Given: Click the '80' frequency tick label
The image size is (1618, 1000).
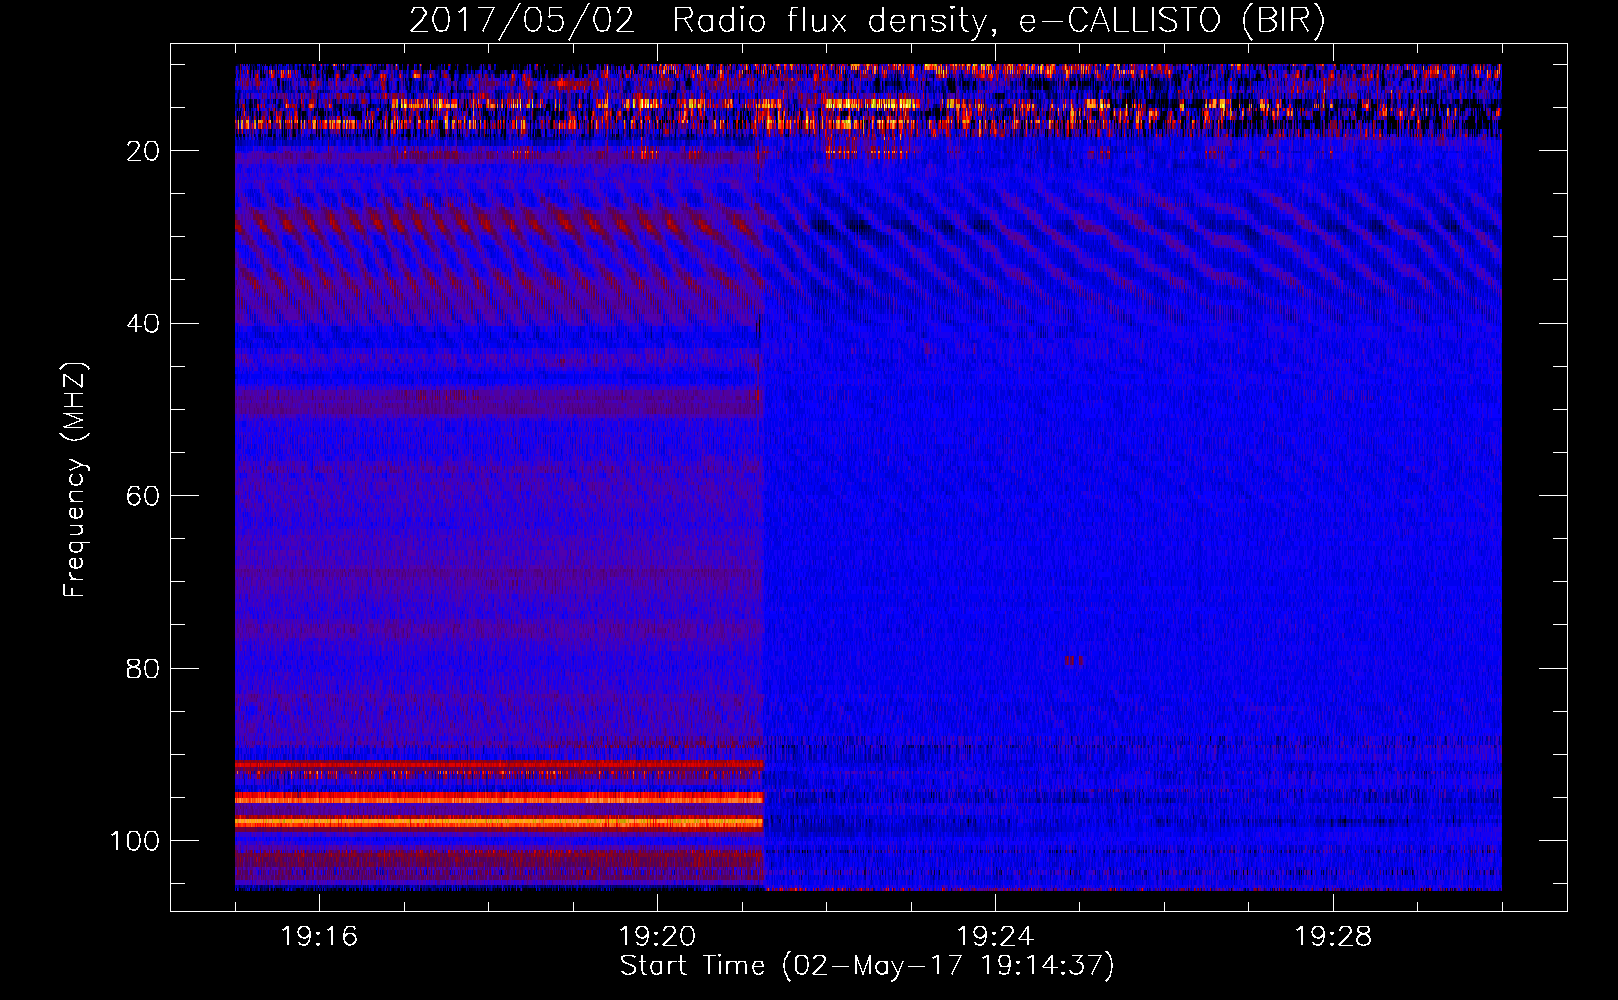Looking at the screenshot, I should pyautogui.click(x=143, y=668).
